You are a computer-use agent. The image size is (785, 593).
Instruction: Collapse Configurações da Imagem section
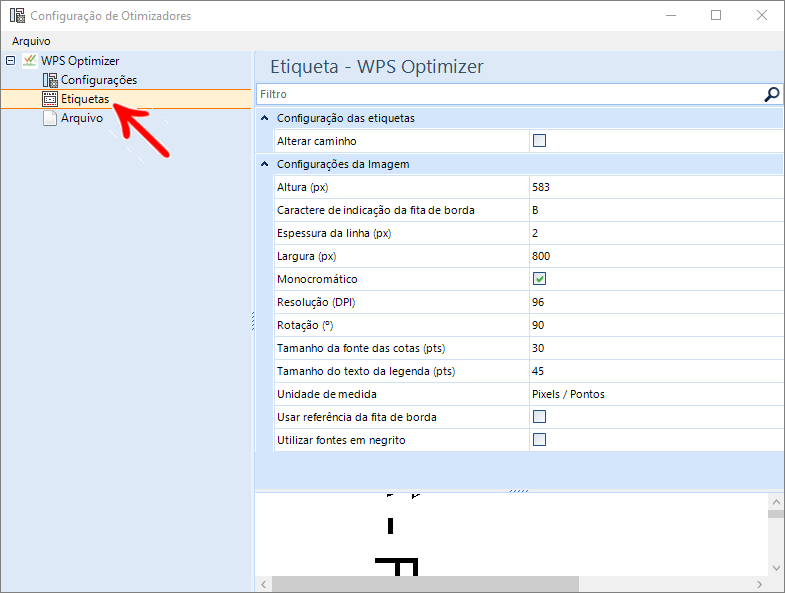(265, 164)
